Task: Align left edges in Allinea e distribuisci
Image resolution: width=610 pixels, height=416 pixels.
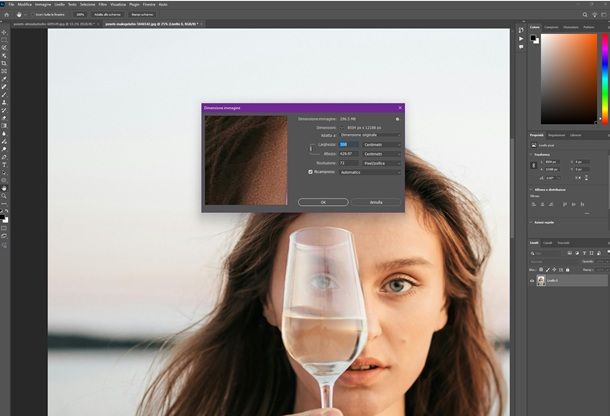Action: coord(534,204)
